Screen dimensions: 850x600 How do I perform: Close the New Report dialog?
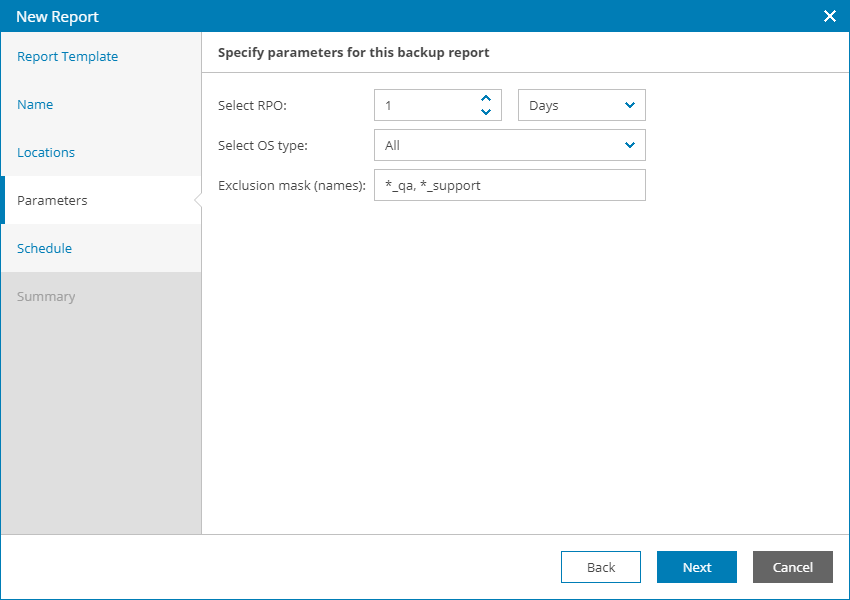tap(829, 16)
